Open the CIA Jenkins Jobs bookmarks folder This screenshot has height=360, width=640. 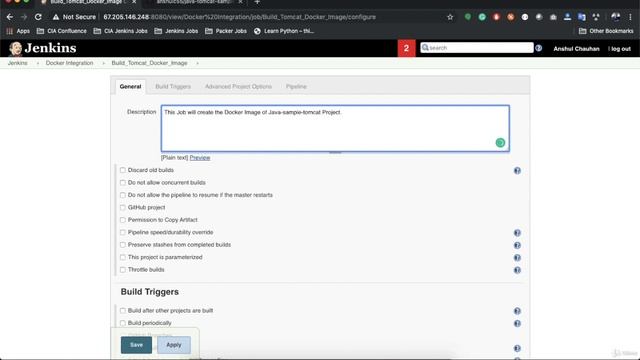point(120,31)
